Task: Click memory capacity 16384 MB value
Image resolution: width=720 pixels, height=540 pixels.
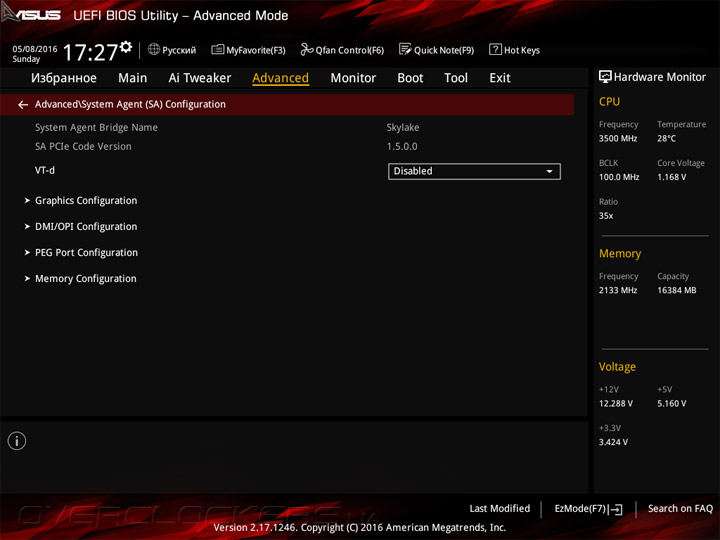Action: [676, 291]
